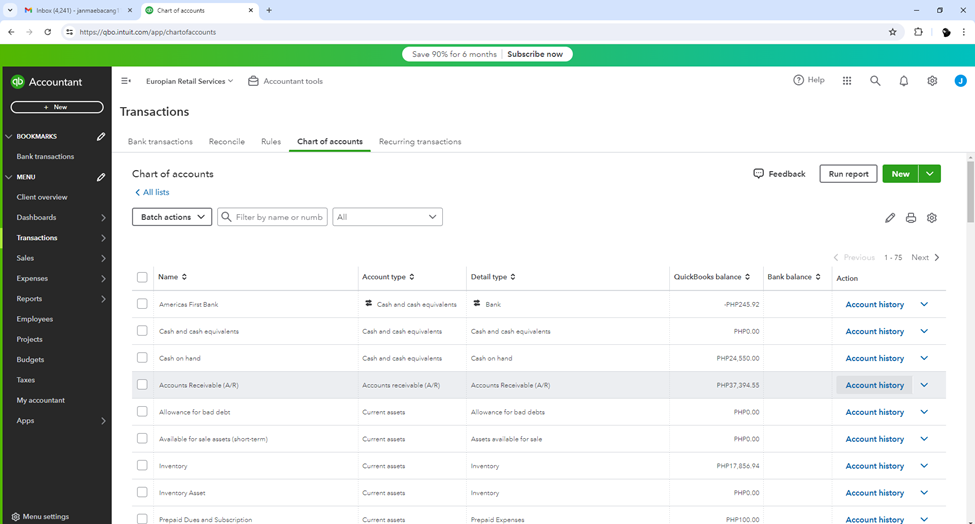Sort by QuickBooks balance column arrows

click(747, 277)
